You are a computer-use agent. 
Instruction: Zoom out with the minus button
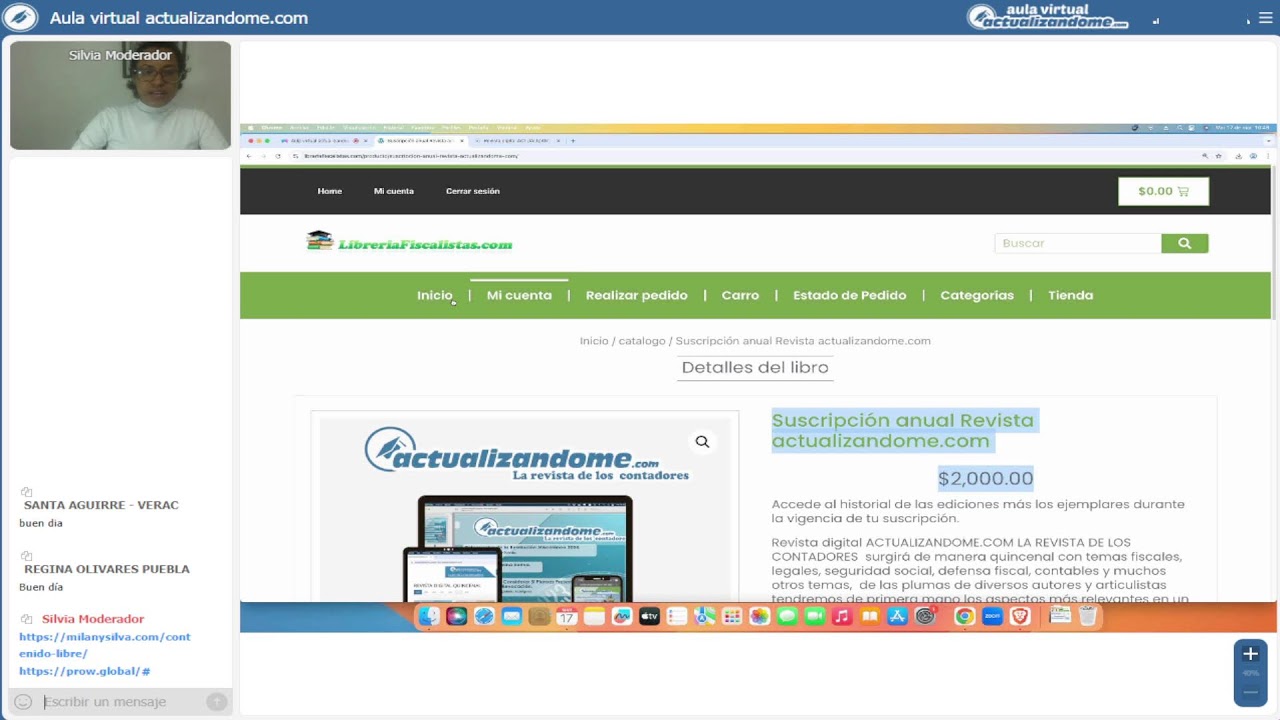click(1250, 692)
